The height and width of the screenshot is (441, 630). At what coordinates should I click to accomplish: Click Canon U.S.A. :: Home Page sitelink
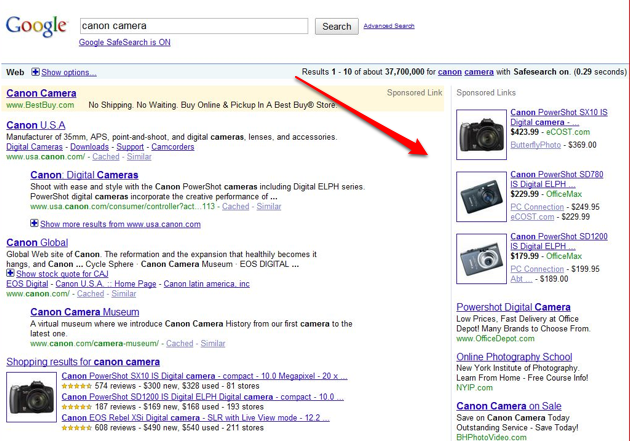106,284
